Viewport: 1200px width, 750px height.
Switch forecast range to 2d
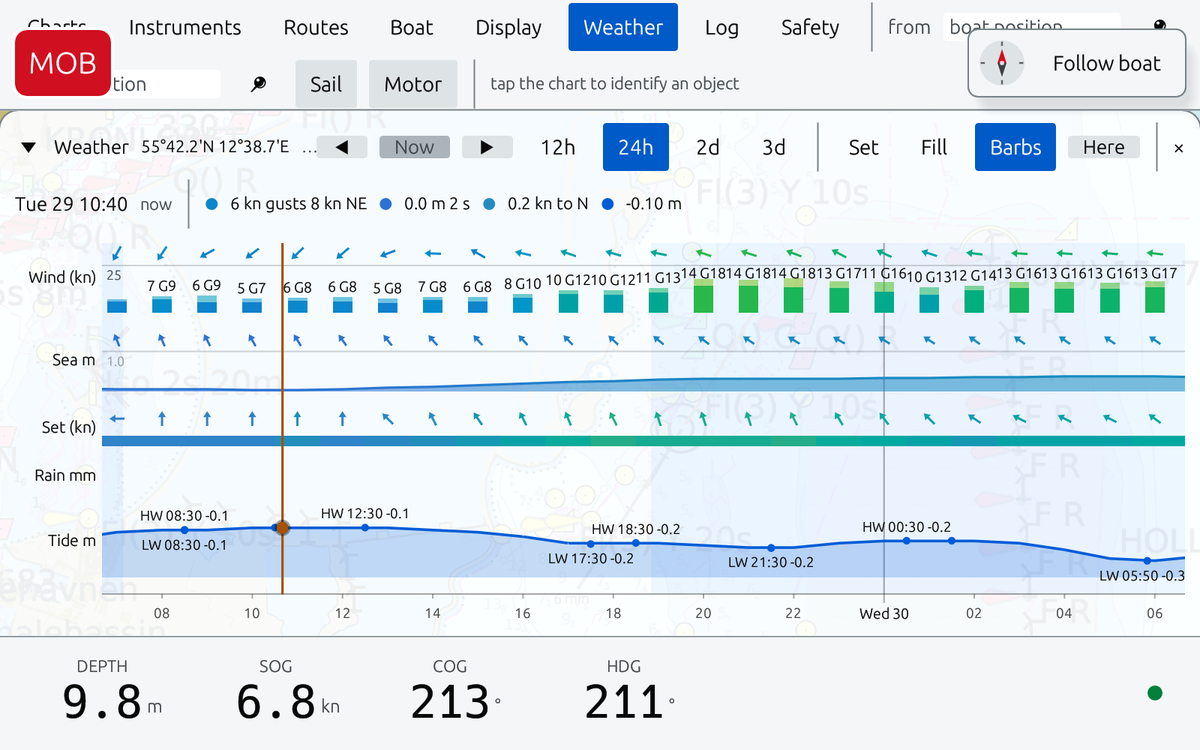[x=708, y=148]
